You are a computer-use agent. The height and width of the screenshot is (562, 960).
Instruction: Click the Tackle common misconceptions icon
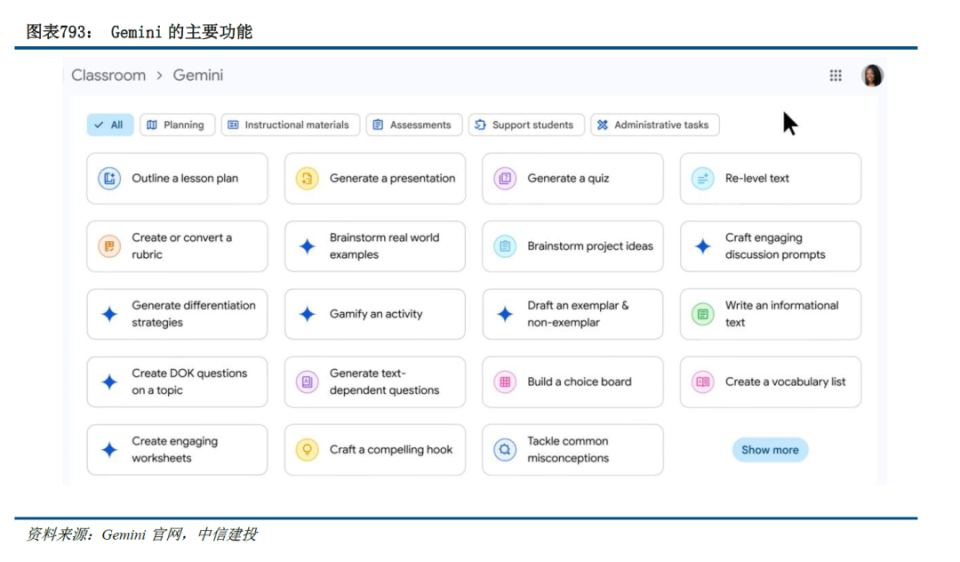tap(504, 450)
